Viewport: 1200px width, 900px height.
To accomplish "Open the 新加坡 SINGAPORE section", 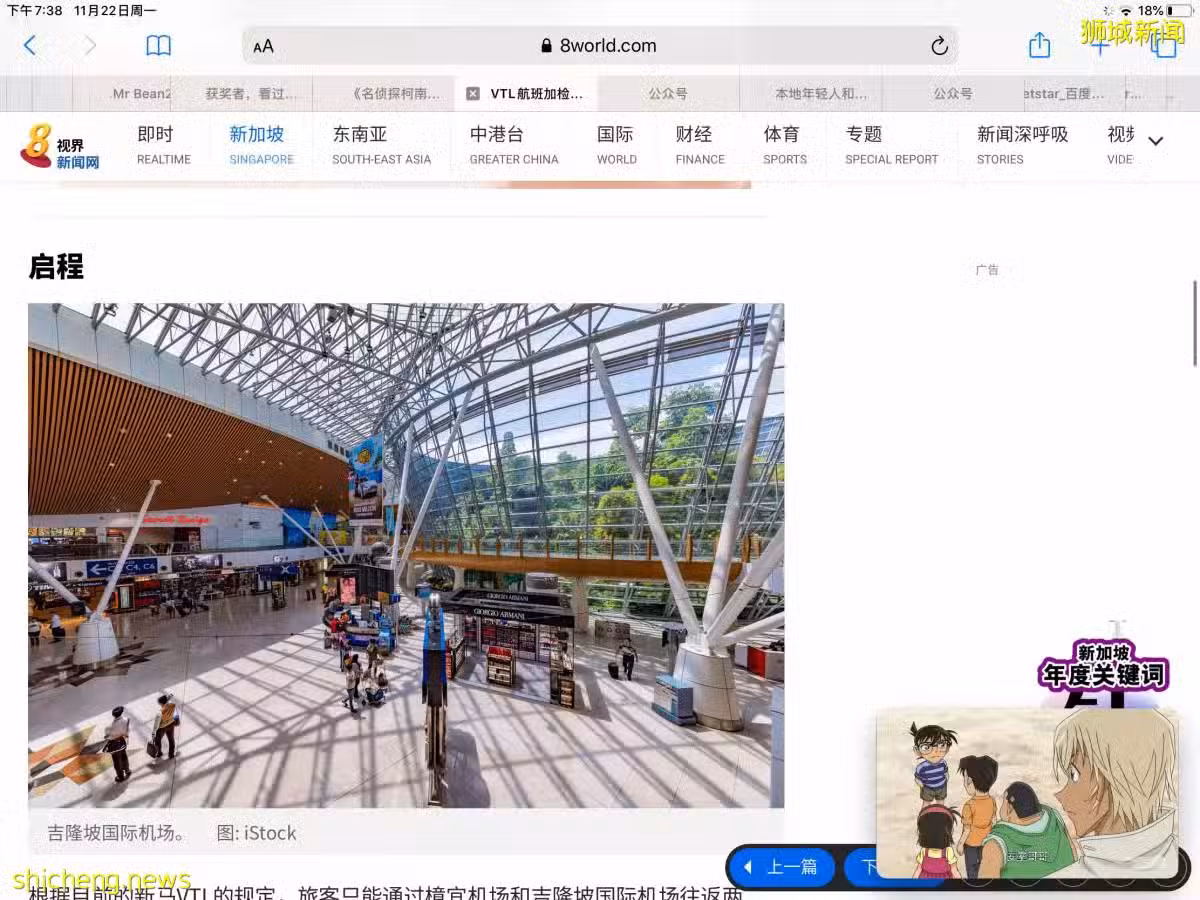I will click(x=261, y=145).
